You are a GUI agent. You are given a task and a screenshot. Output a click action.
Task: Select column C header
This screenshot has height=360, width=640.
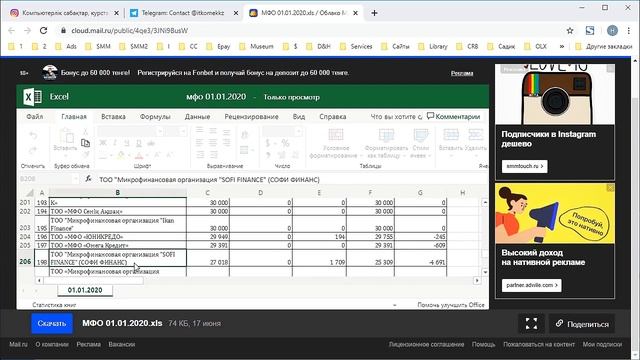[x=208, y=193]
